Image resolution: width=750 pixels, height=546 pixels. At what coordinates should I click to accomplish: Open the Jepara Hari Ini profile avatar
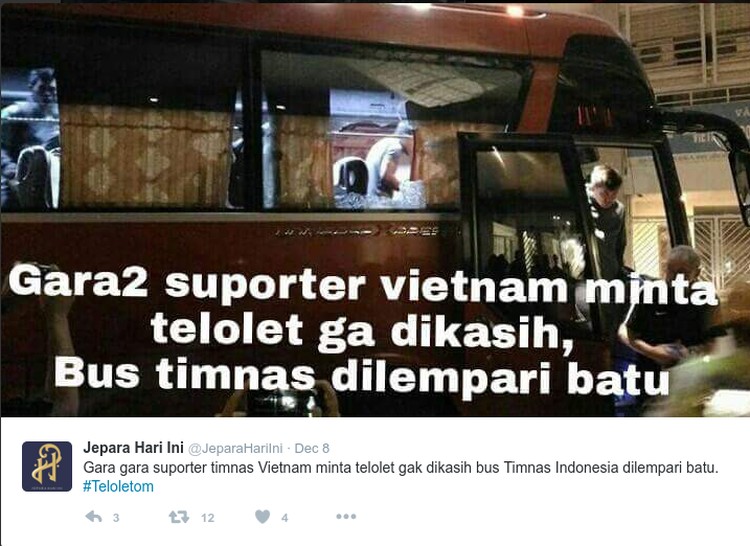pos(47,467)
